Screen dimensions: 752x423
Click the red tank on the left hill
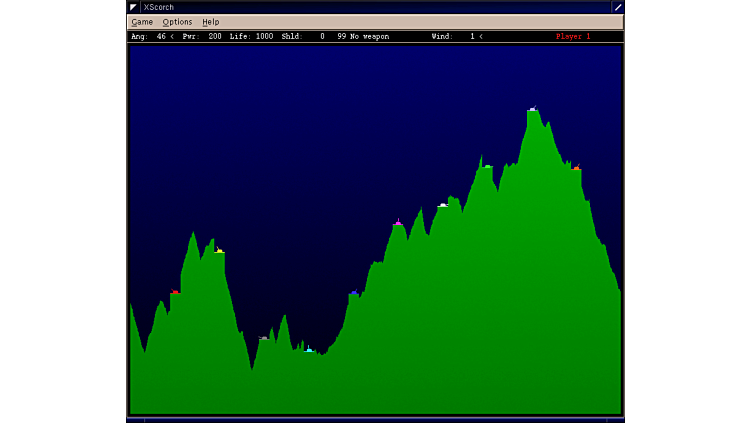click(175, 292)
